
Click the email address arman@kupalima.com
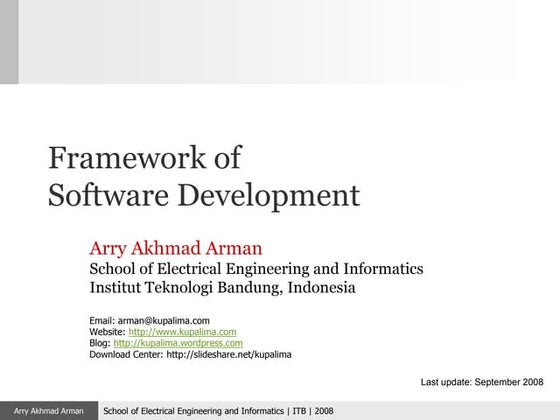click(x=164, y=320)
